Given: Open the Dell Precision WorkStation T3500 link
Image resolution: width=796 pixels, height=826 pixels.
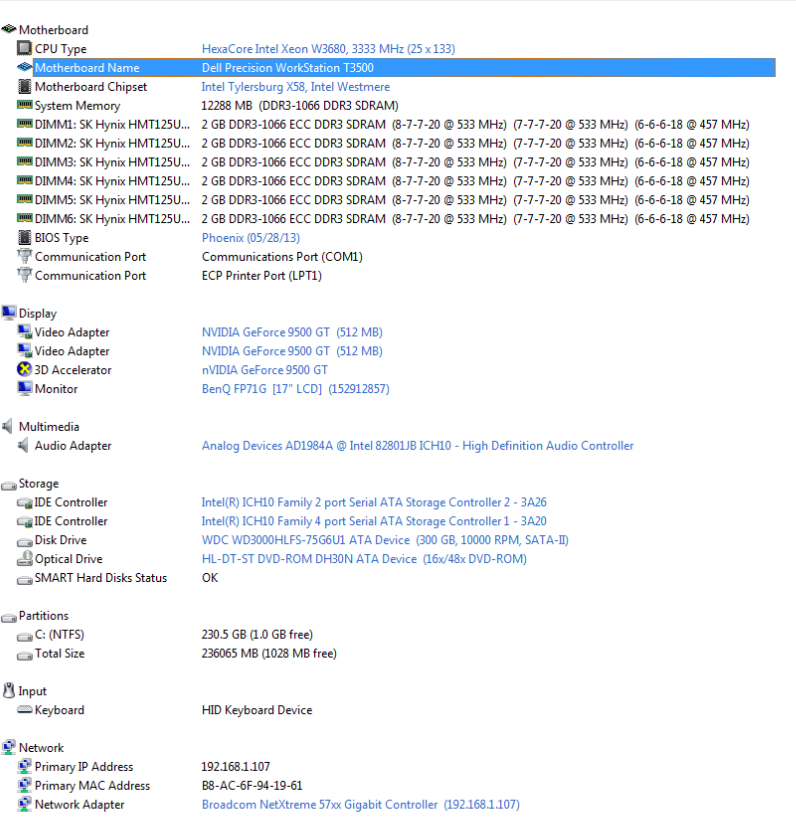Looking at the screenshot, I should (288, 68).
